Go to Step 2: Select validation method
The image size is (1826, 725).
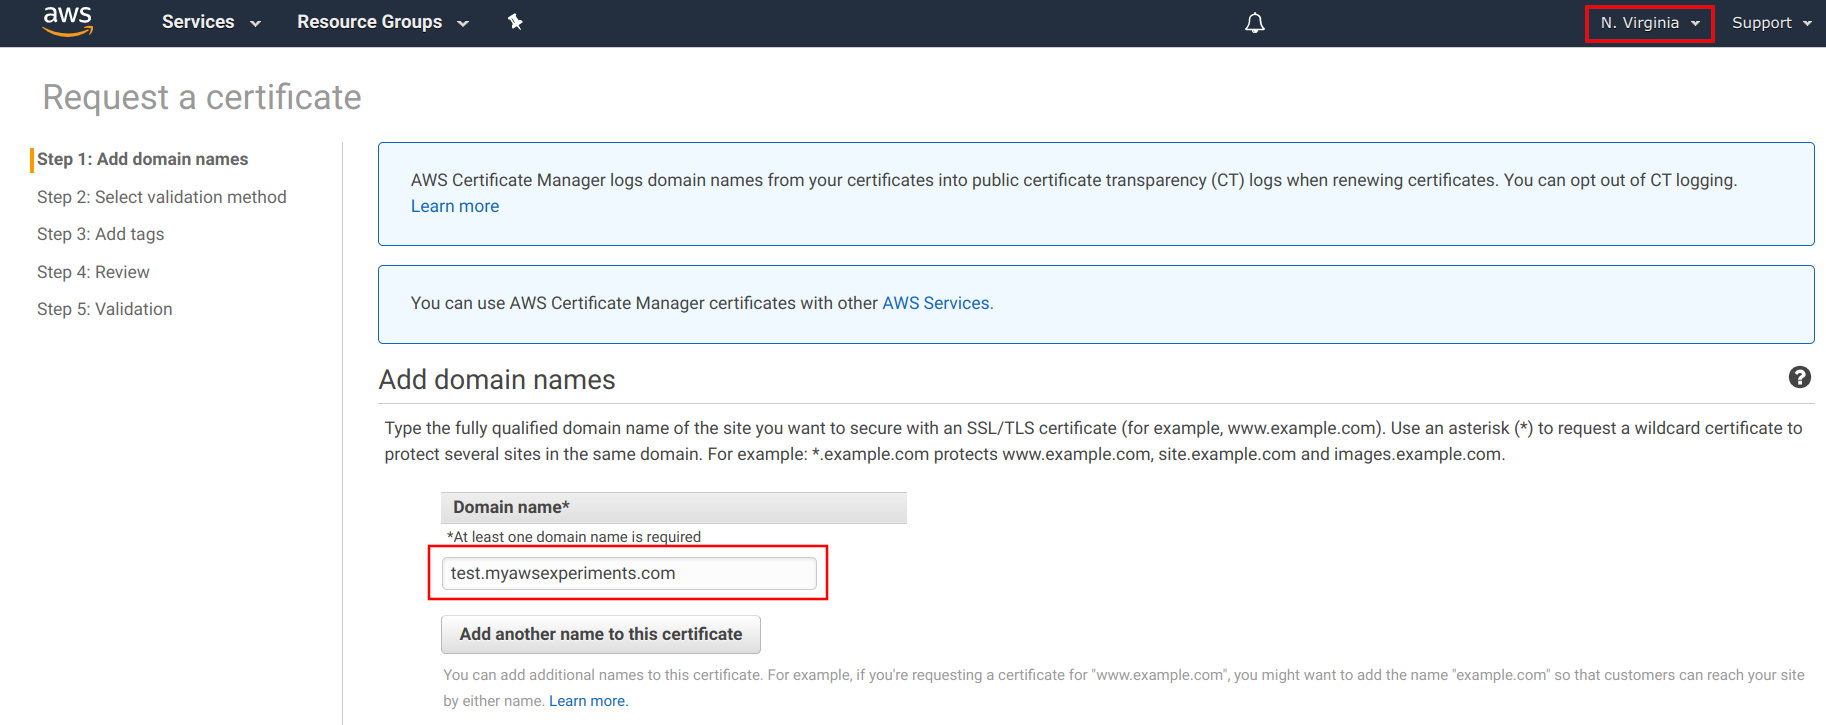coord(161,197)
